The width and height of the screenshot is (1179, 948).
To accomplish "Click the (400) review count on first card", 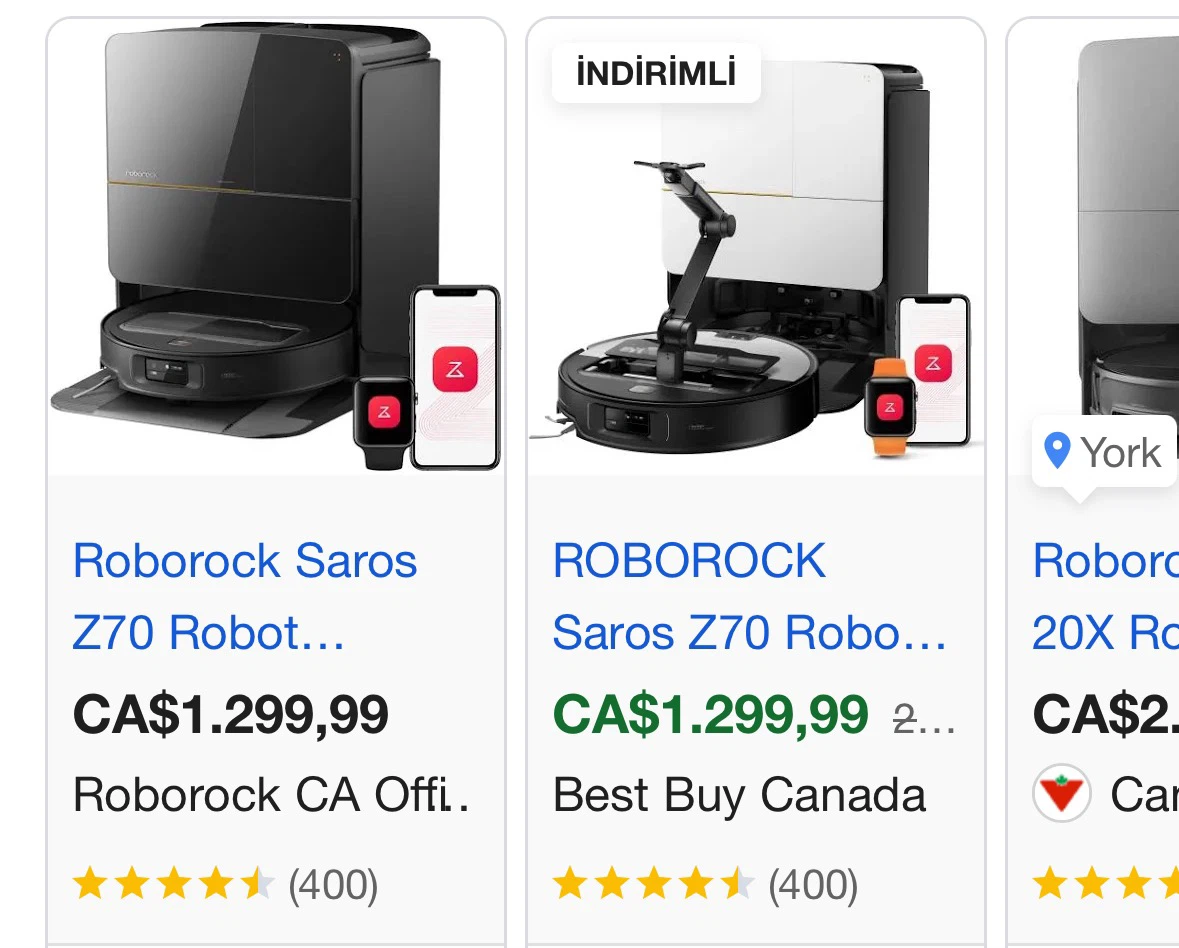I will (x=333, y=885).
